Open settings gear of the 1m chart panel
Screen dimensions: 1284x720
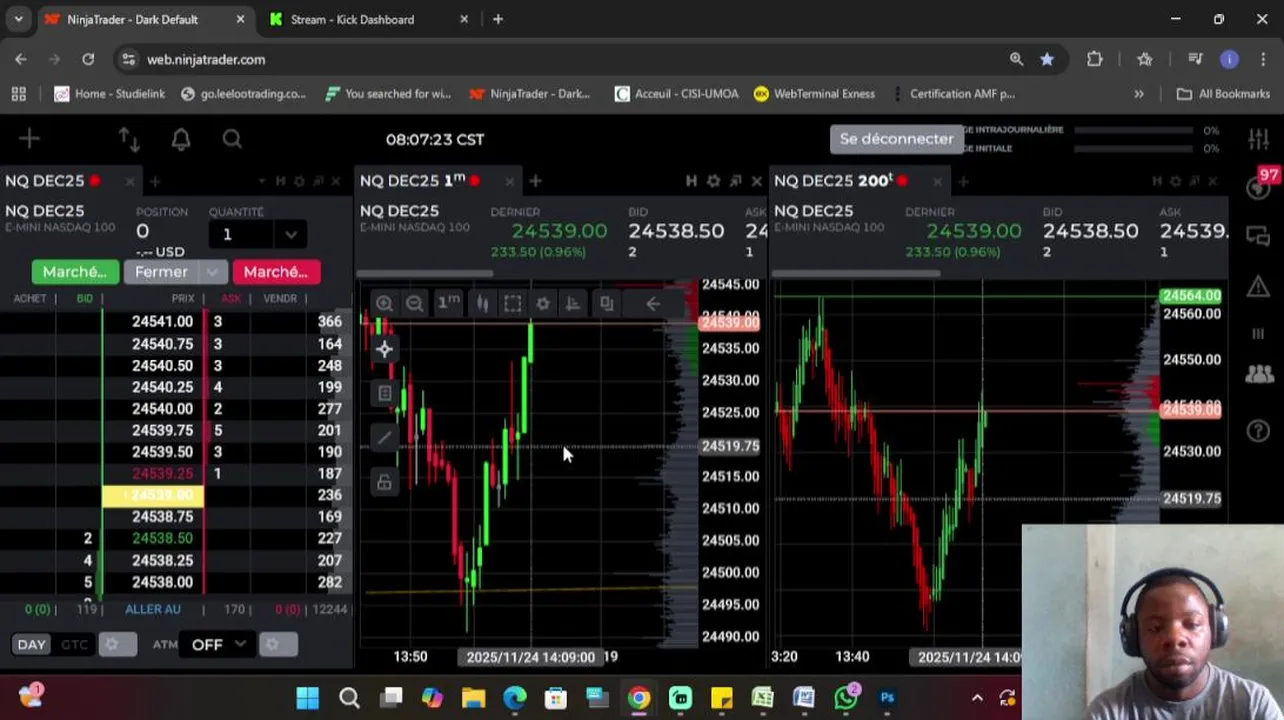[x=713, y=181]
